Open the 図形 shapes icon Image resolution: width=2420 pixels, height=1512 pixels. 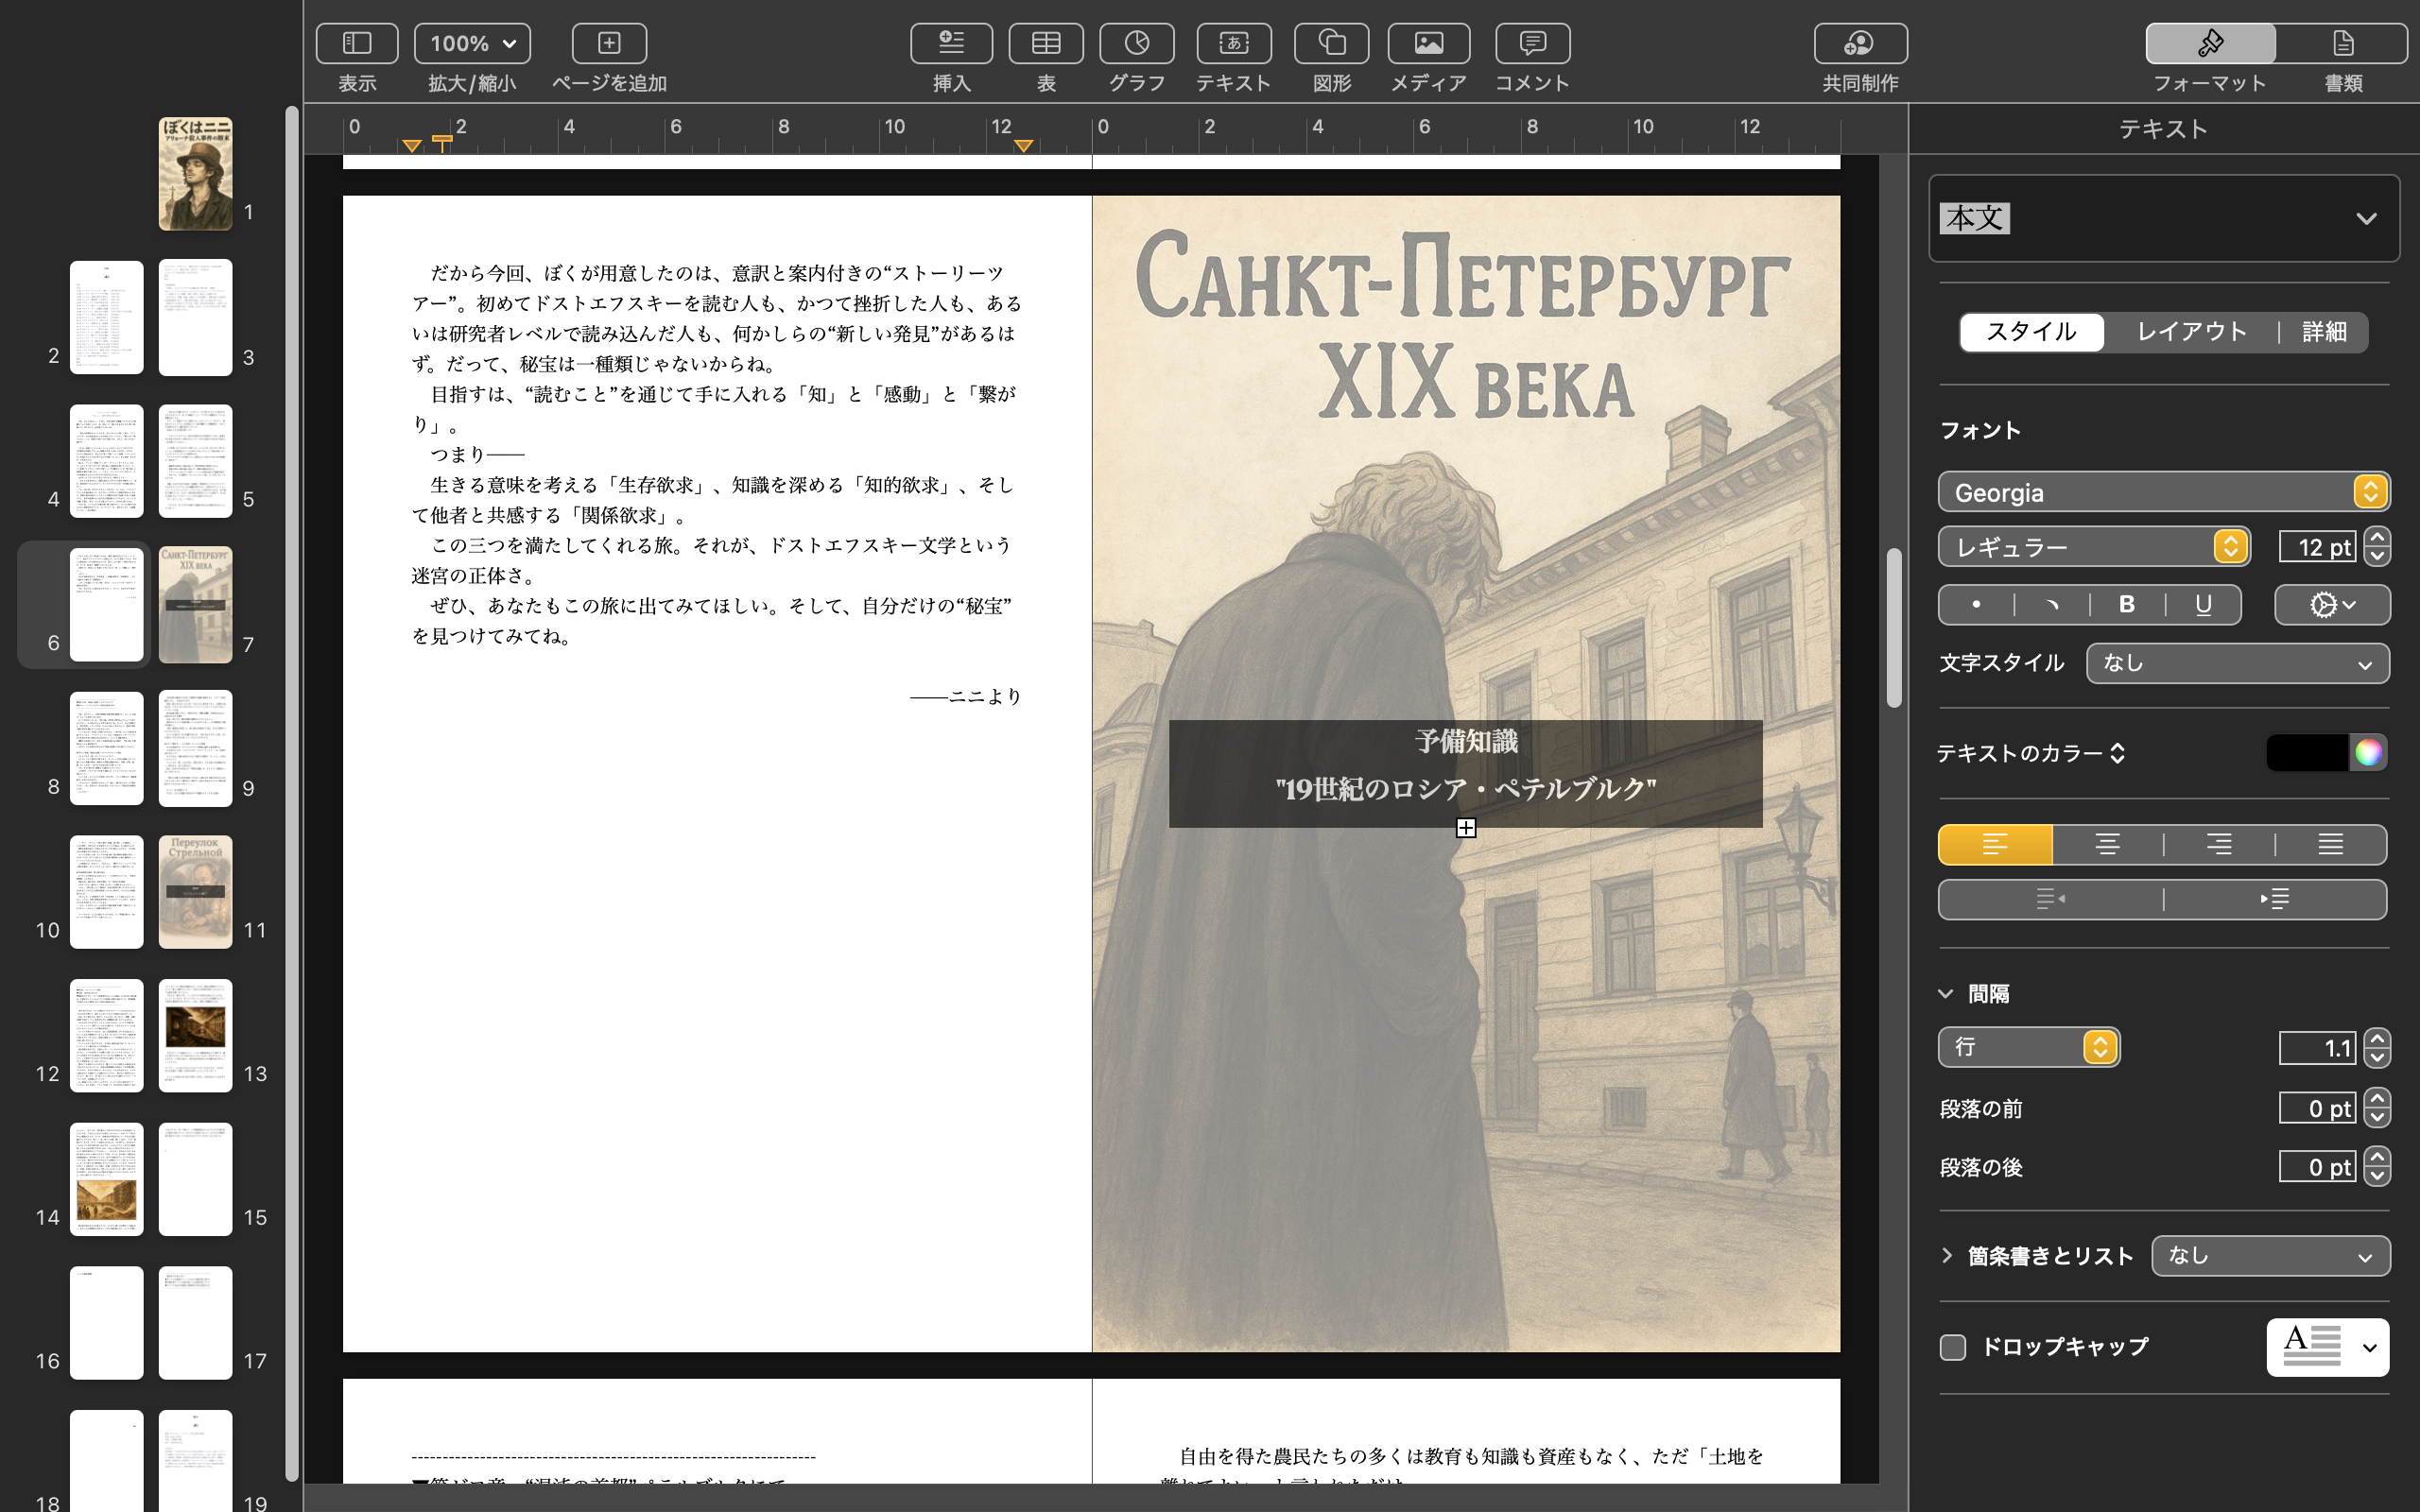pyautogui.click(x=1331, y=43)
